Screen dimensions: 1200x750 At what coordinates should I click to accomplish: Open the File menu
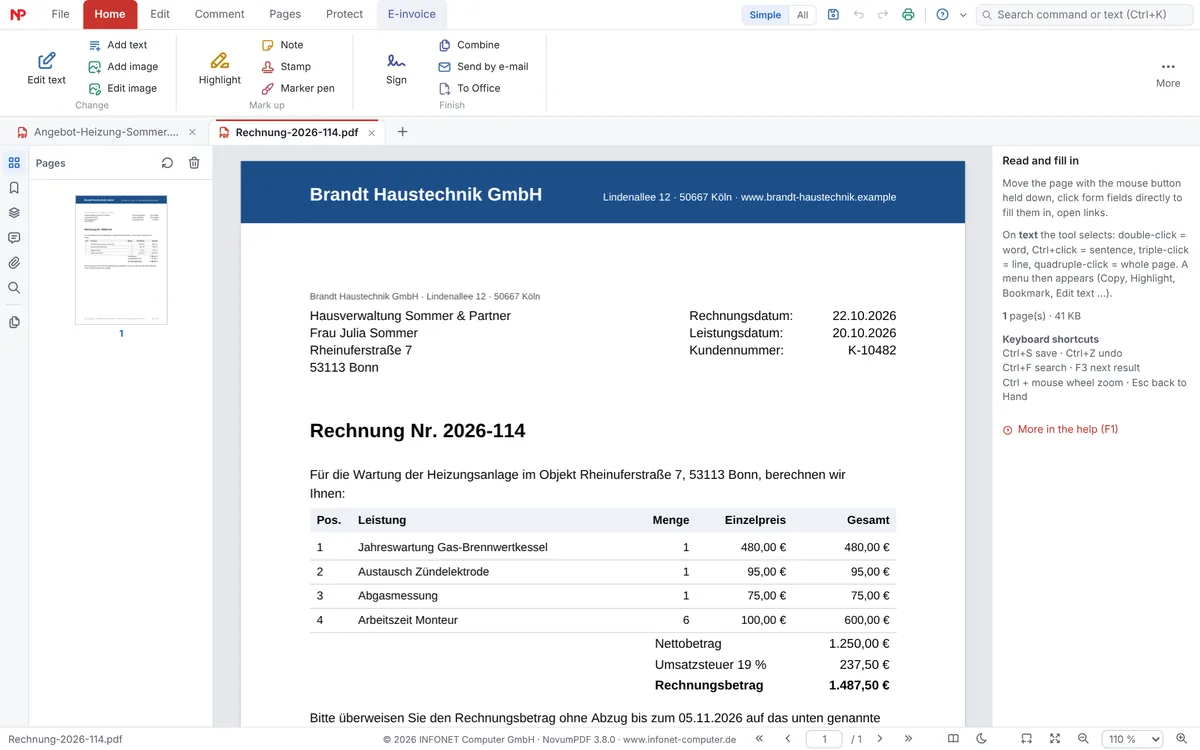point(61,14)
